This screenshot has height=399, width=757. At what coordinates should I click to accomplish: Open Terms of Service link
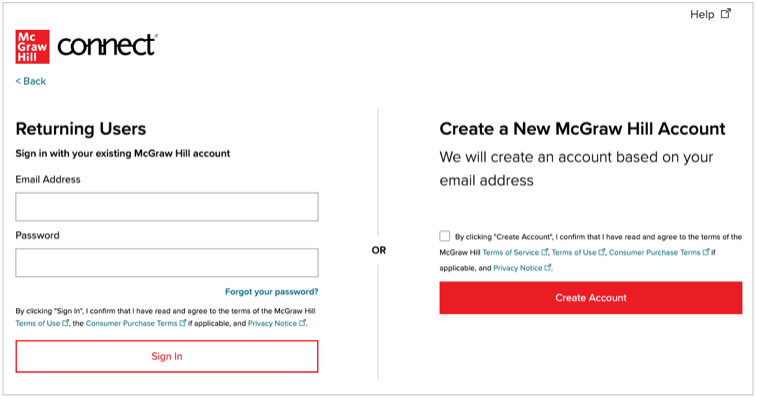[x=511, y=252]
